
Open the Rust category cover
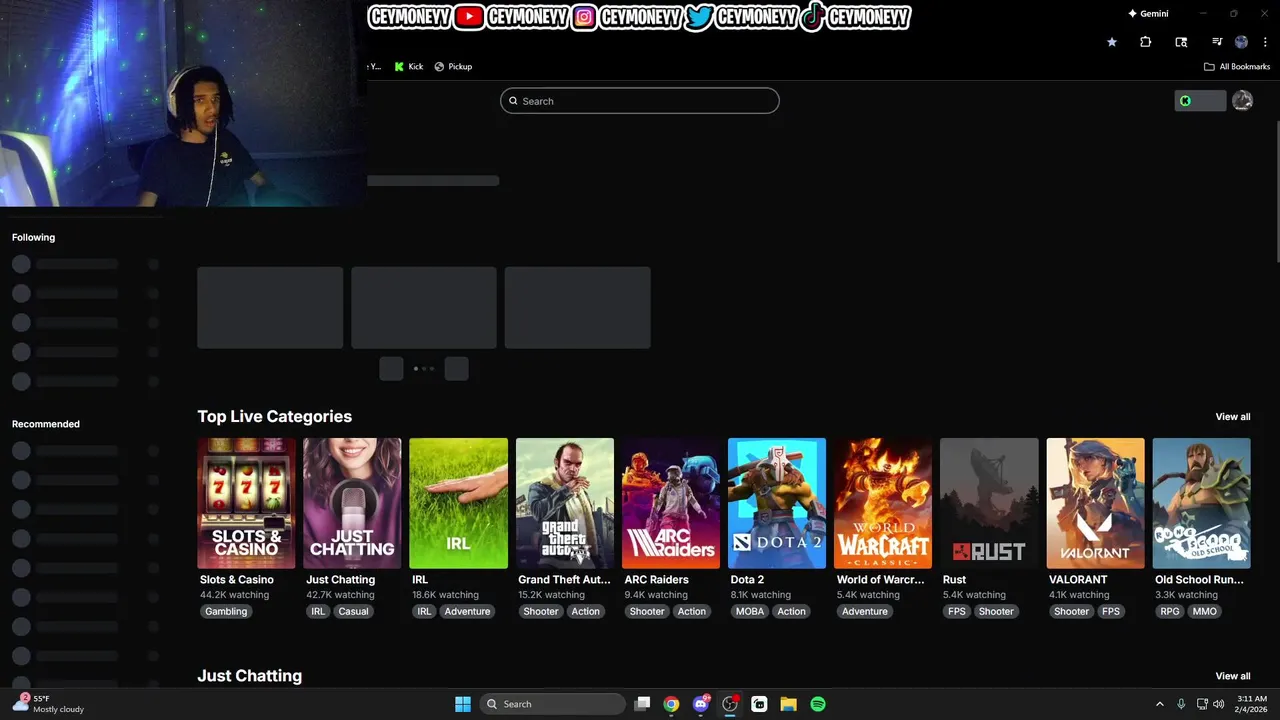tap(989, 503)
